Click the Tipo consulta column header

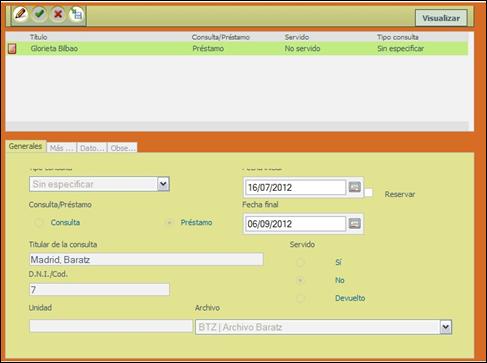tap(398, 37)
